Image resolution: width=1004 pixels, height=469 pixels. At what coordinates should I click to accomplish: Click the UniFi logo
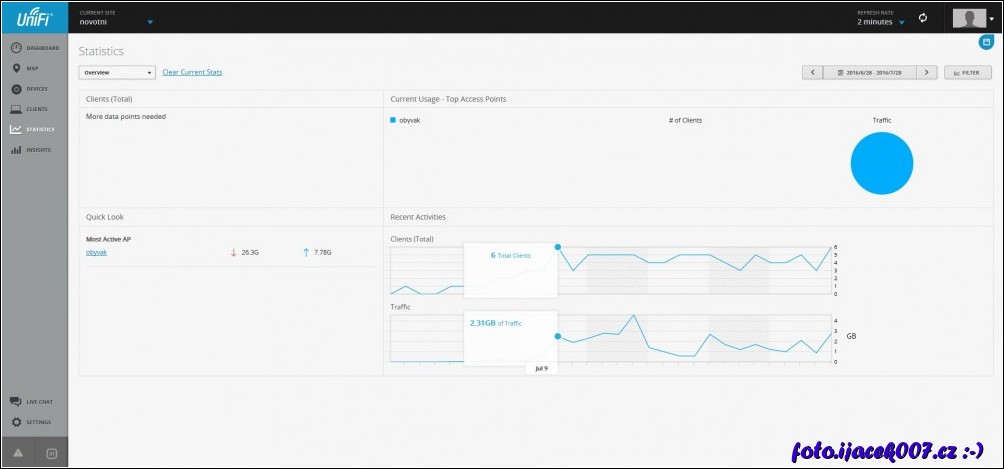pyautogui.click(x=34, y=17)
